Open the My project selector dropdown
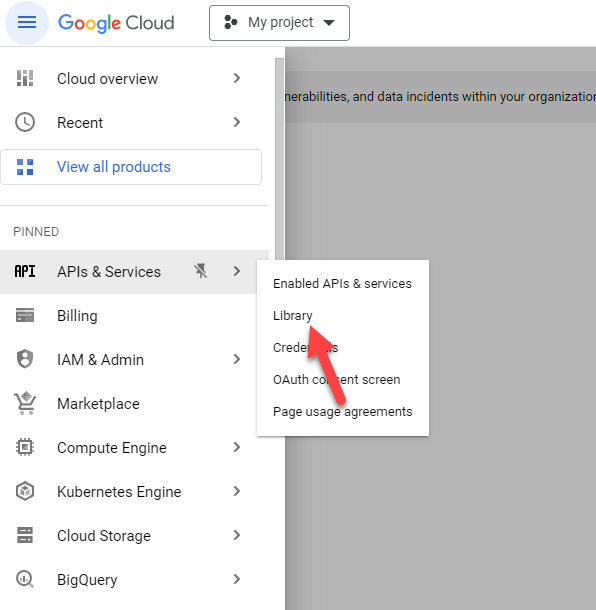 point(279,23)
